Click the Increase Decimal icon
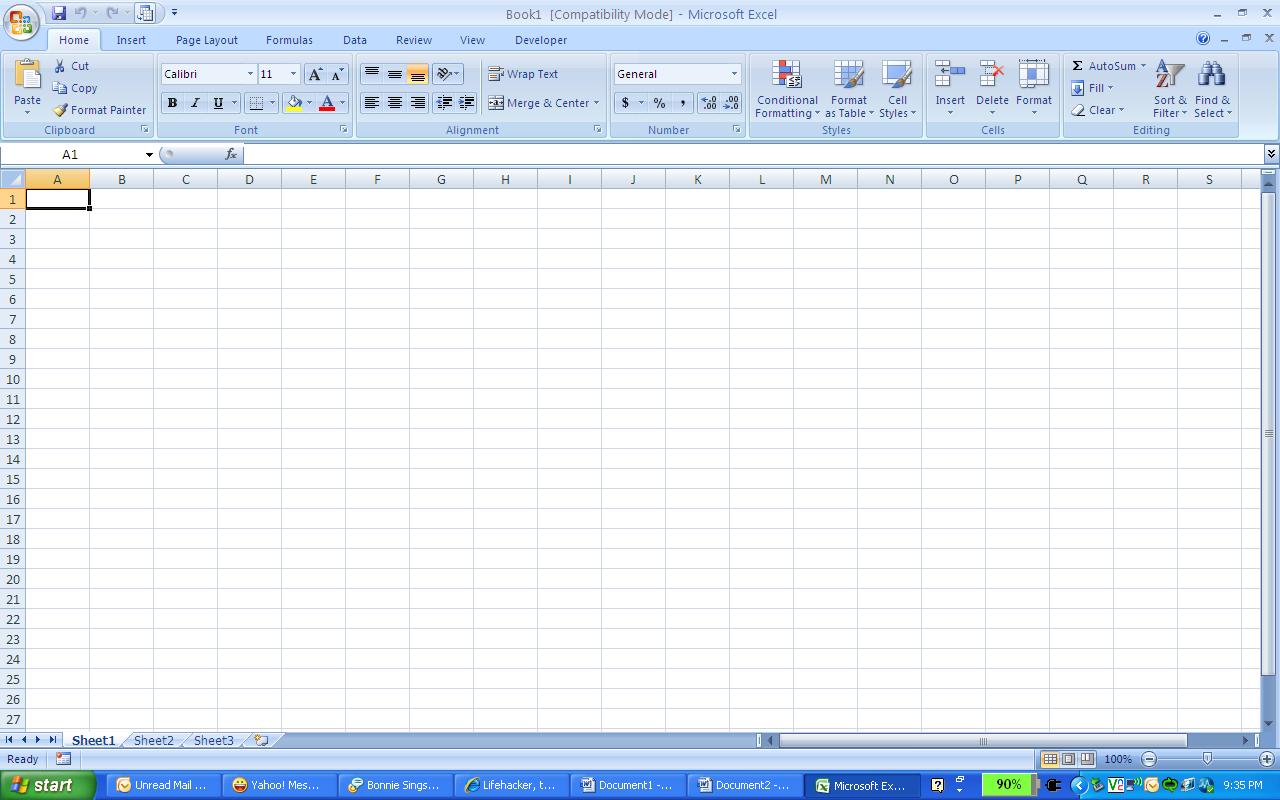1280x800 pixels. [709, 102]
